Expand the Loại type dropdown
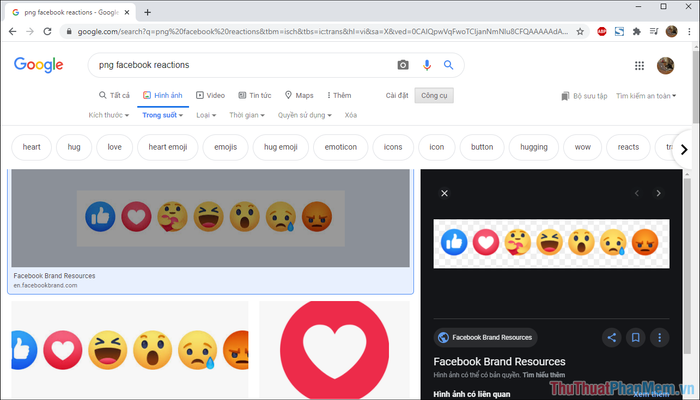Image resolution: width=700 pixels, height=400 pixels. pyautogui.click(x=206, y=115)
